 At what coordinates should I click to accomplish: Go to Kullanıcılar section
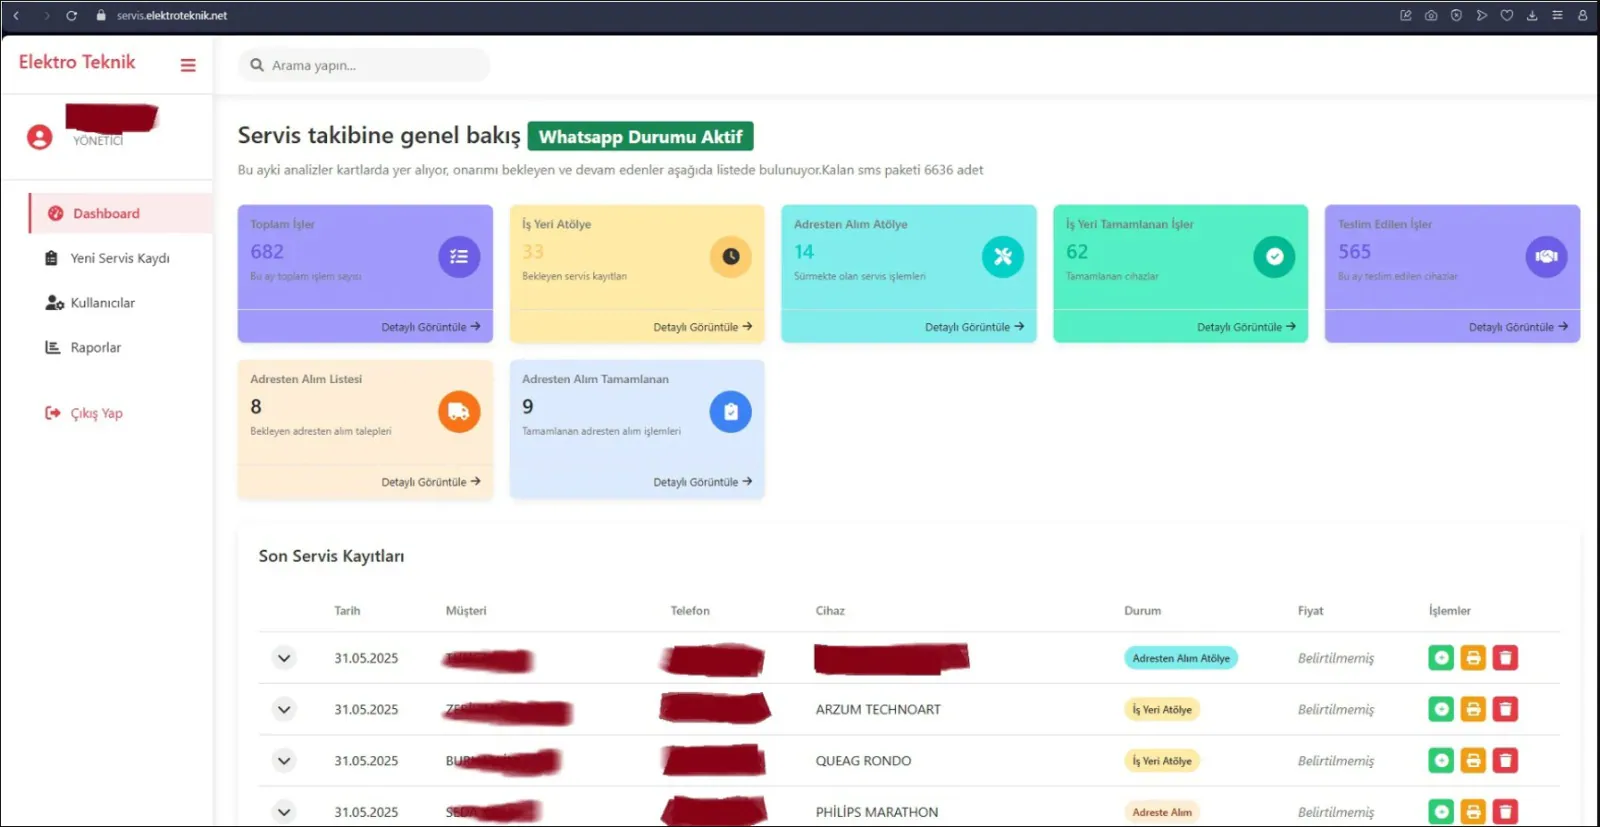pos(91,303)
